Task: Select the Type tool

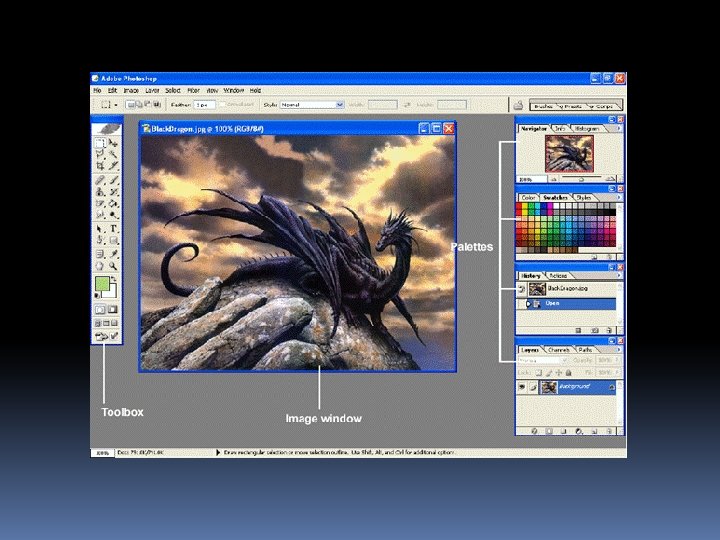Action: coord(113,228)
